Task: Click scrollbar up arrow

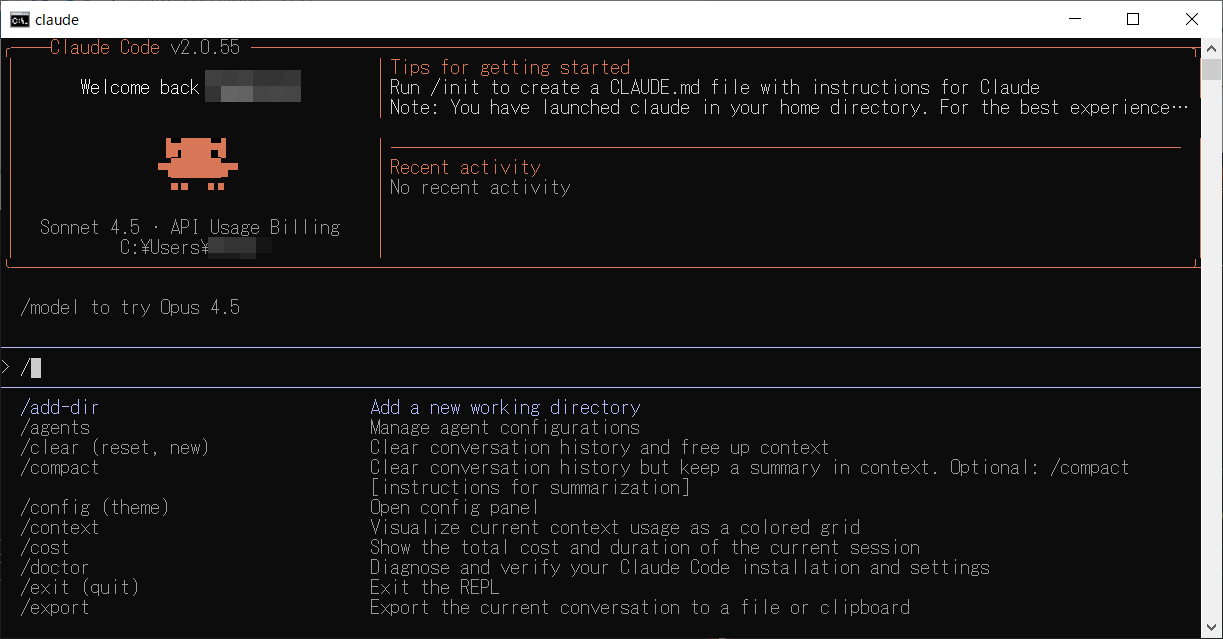Action: 1211,48
